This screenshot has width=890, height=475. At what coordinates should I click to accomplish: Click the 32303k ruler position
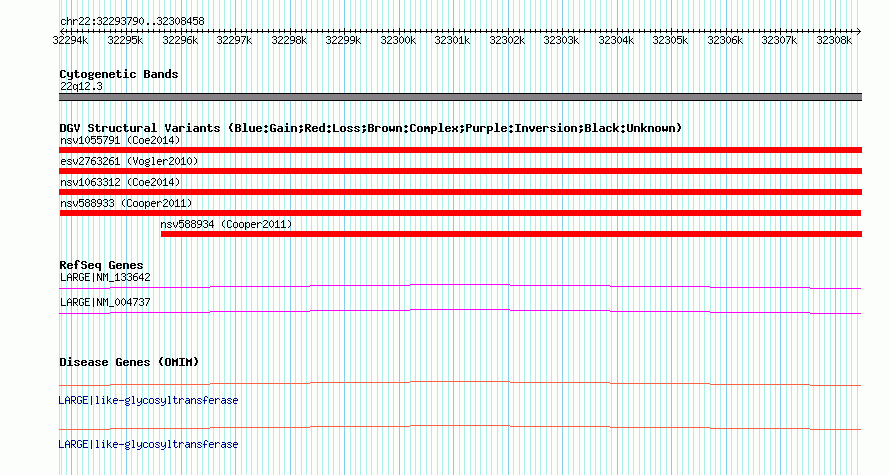(x=561, y=40)
